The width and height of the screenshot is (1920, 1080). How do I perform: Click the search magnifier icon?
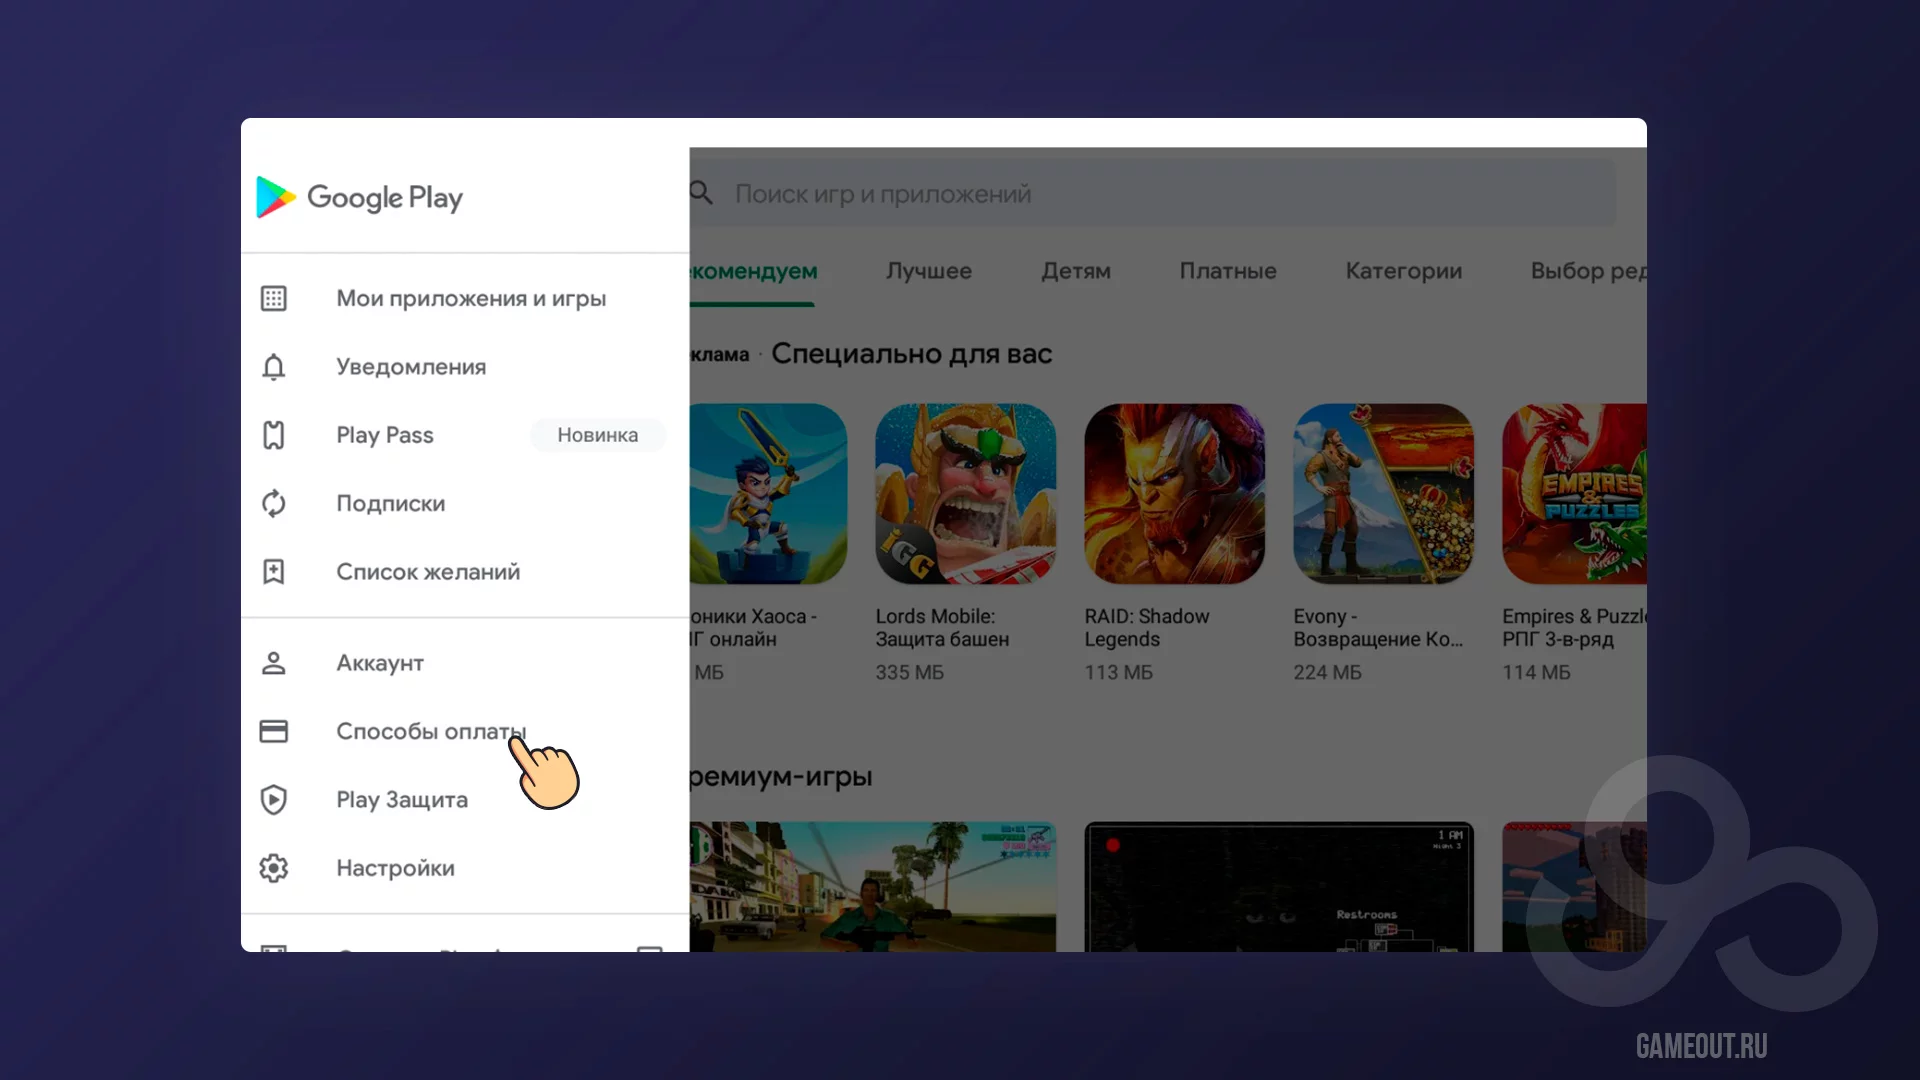[701, 193]
